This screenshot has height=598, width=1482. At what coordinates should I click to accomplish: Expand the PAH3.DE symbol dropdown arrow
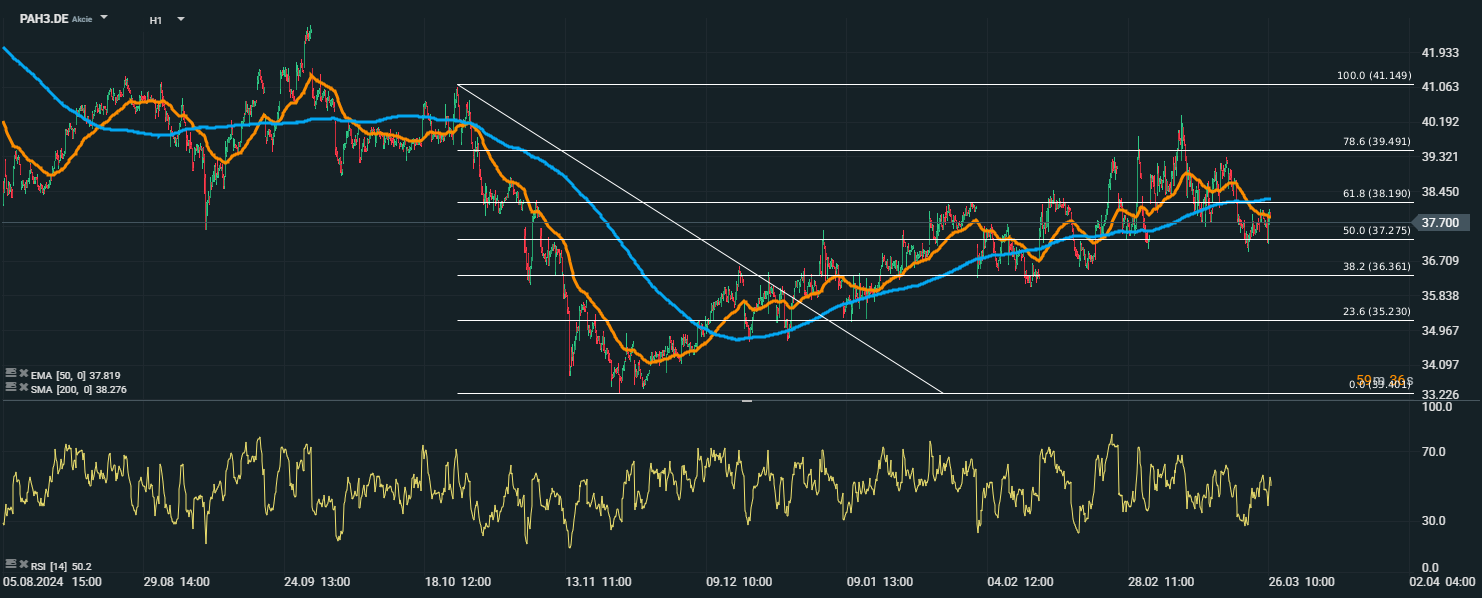105,19
